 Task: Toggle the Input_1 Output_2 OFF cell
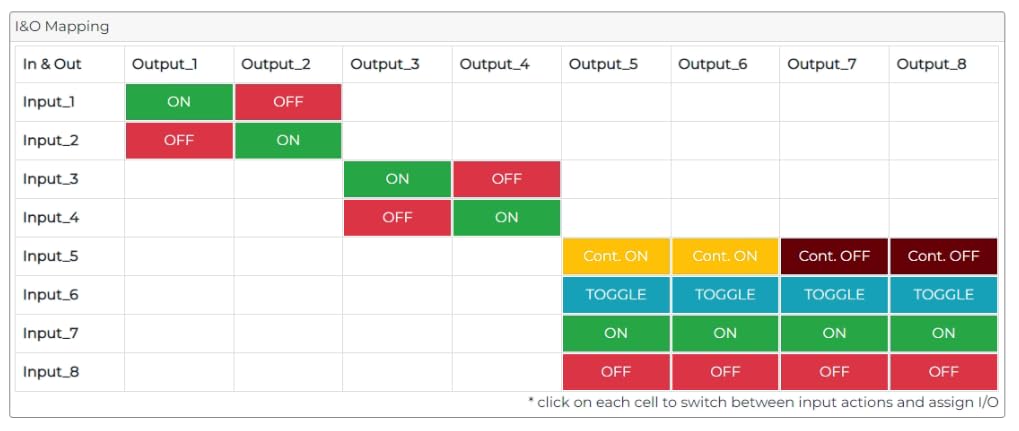[288, 102]
